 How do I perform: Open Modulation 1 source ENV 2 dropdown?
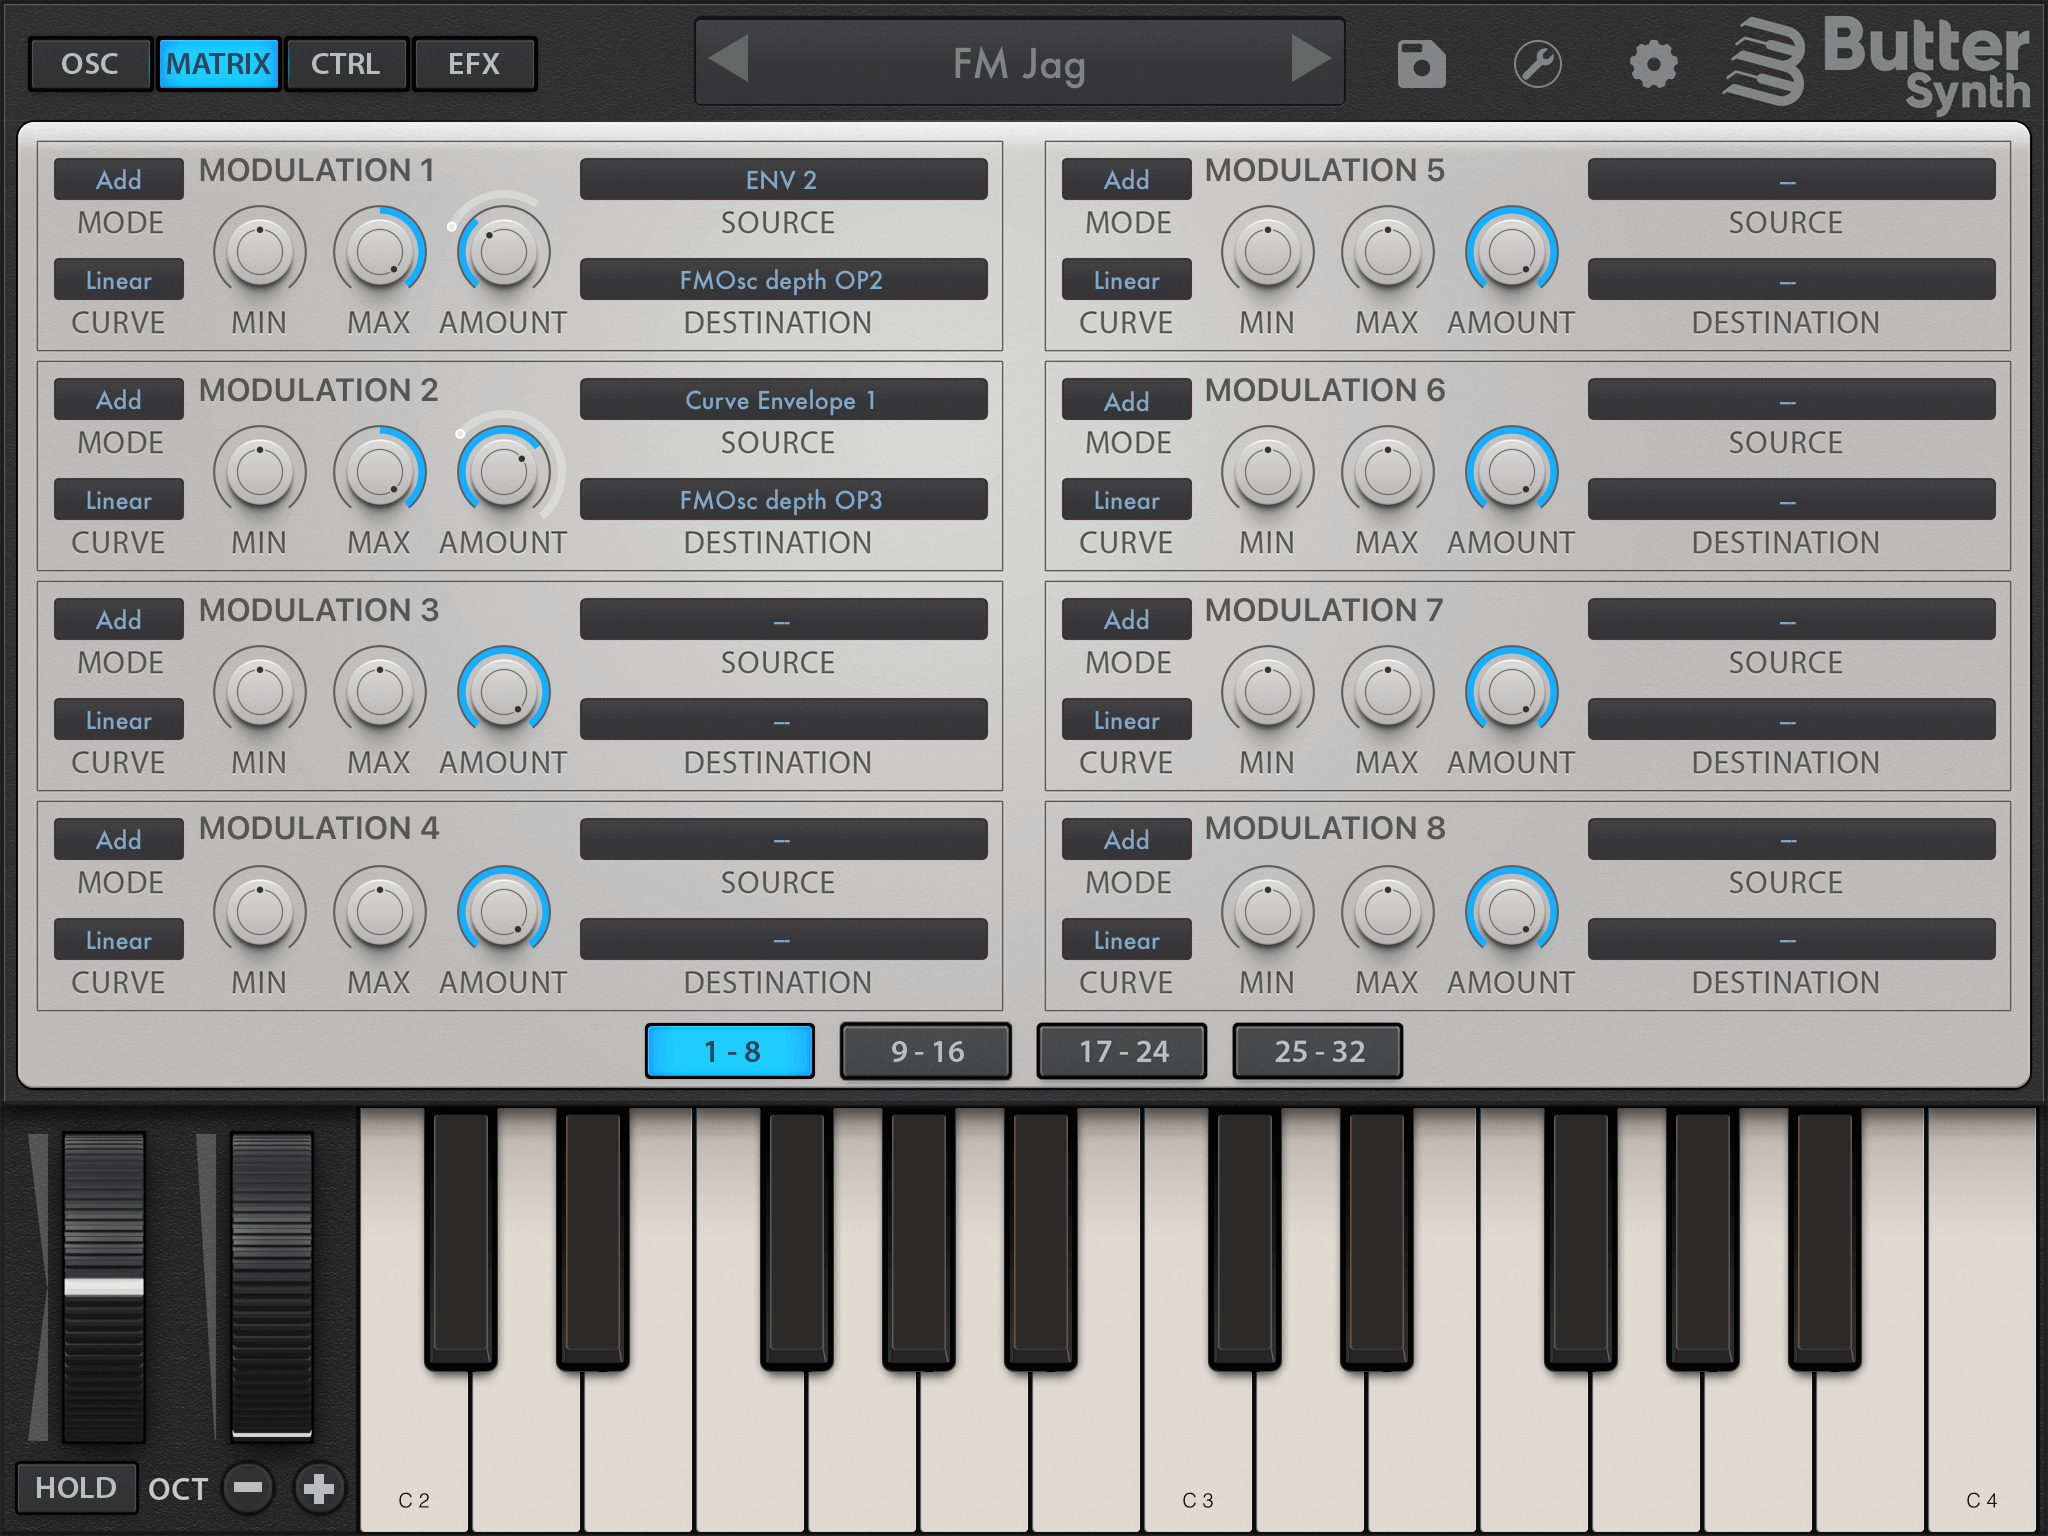pos(782,180)
